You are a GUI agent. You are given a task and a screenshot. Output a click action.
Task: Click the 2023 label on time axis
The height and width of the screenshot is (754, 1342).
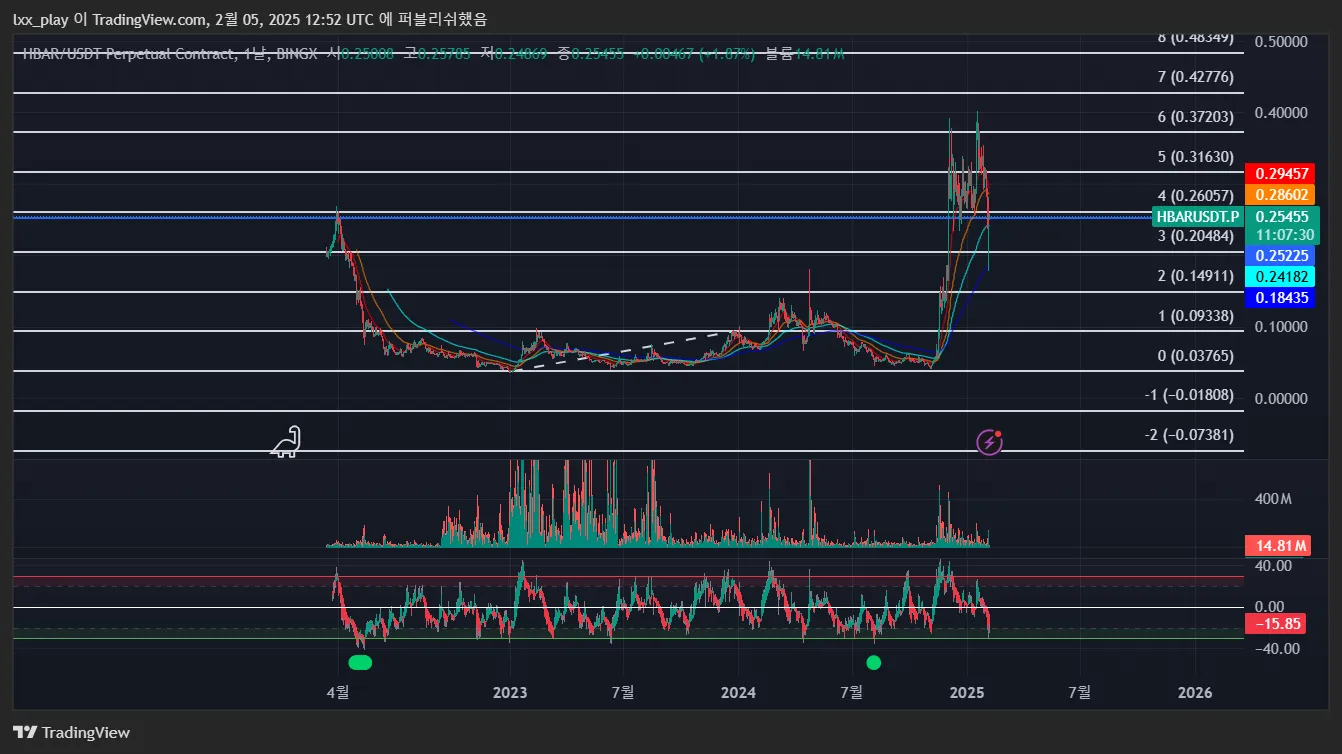pos(510,692)
